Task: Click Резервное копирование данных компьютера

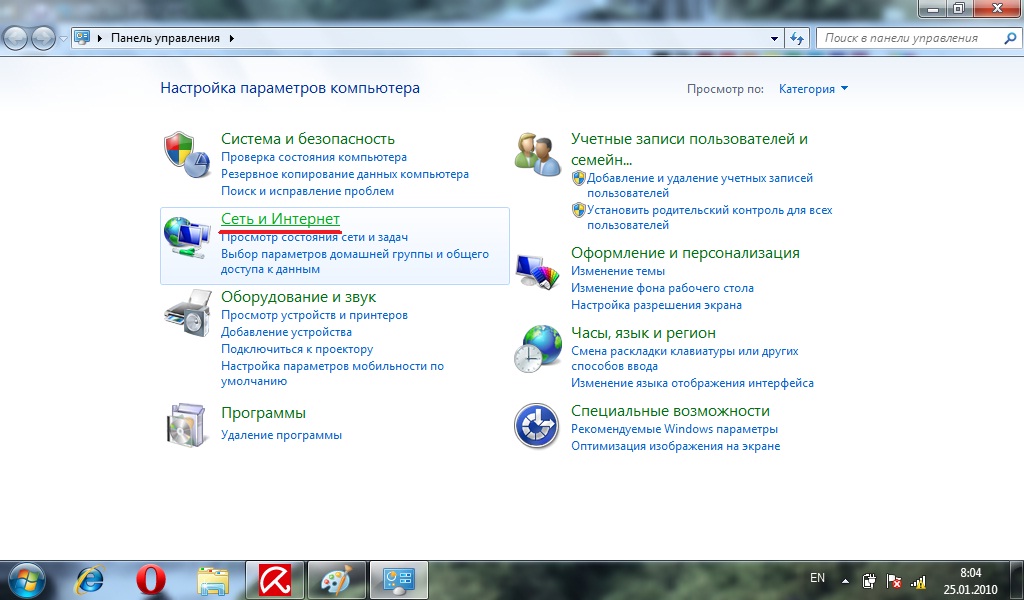Action: coord(345,174)
